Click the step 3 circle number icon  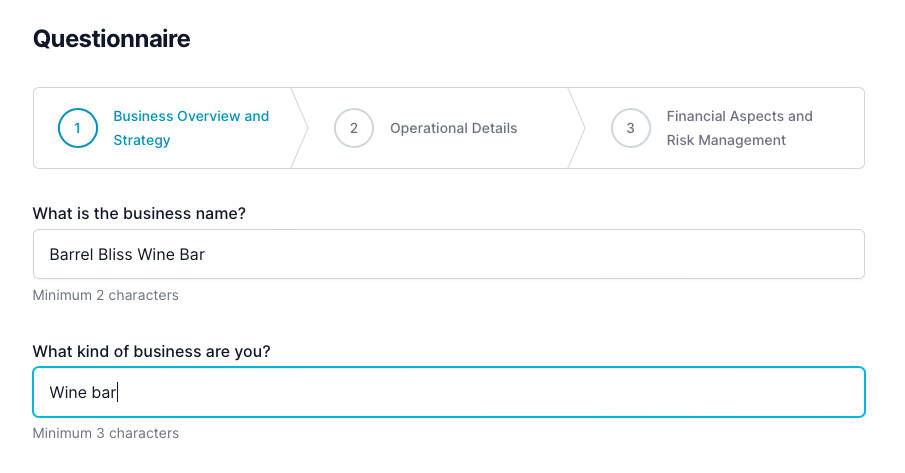pyautogui.click(x=630, y=128)
